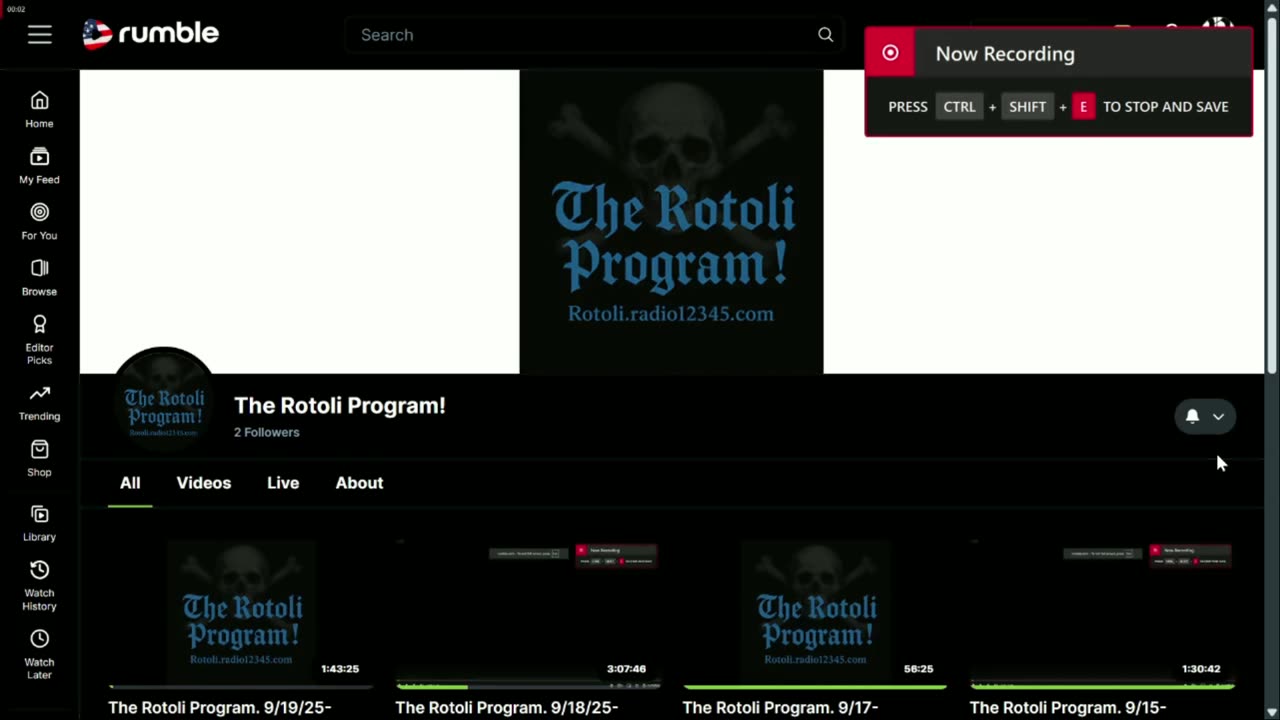
Task: Click the Rumble logo
Action: (150, 34)
